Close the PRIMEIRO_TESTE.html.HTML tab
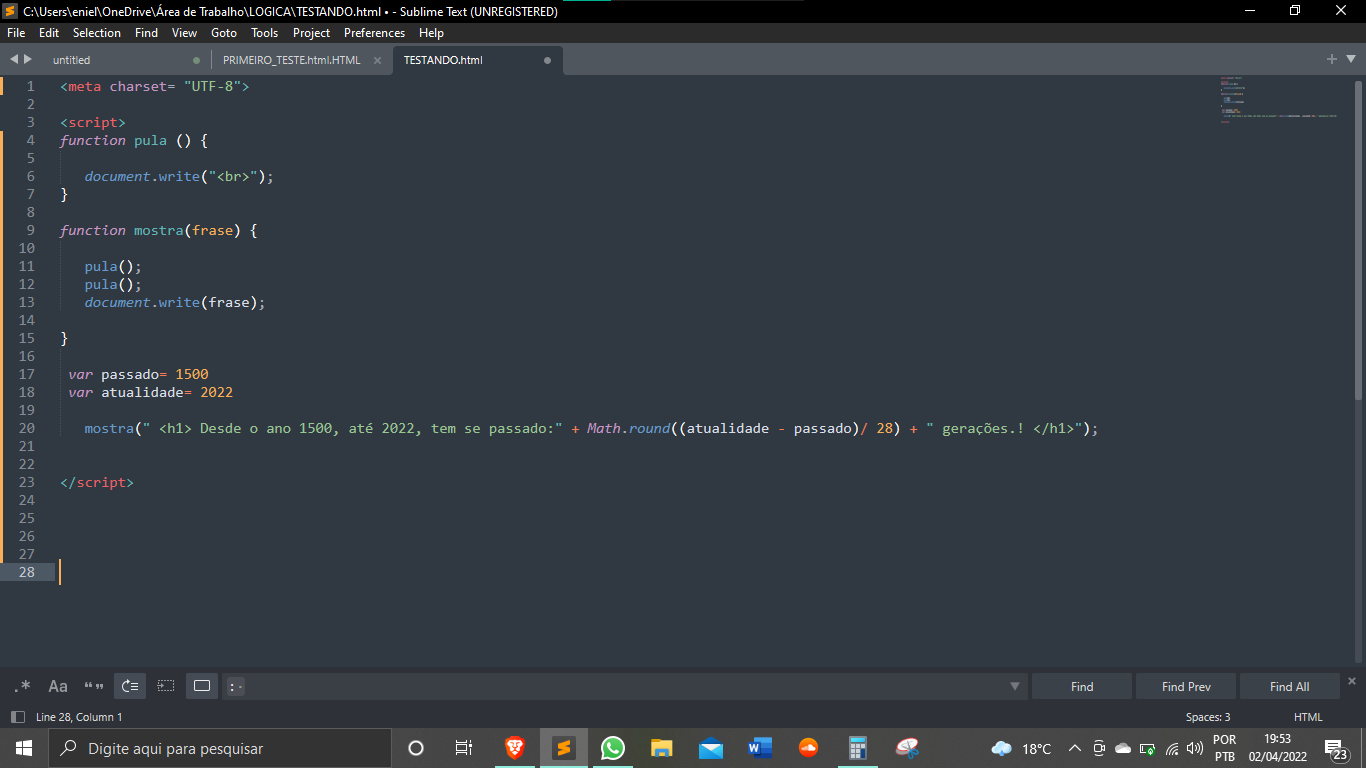Viewport: 1366px width, 768px height. pyautogui.click(x=377, y=60)
